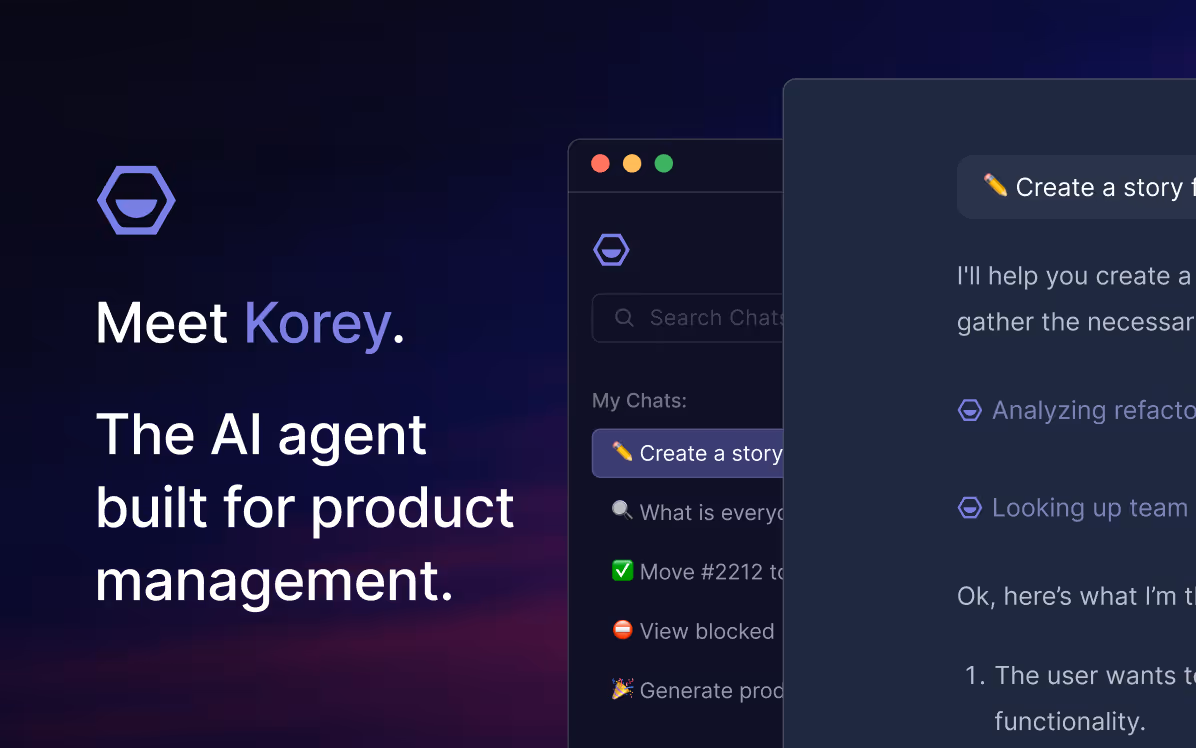The width and height of the screenshot is (1196, 748).
Task: Select the 'Create a story' chat in sidebar
Action: (688, 454)
